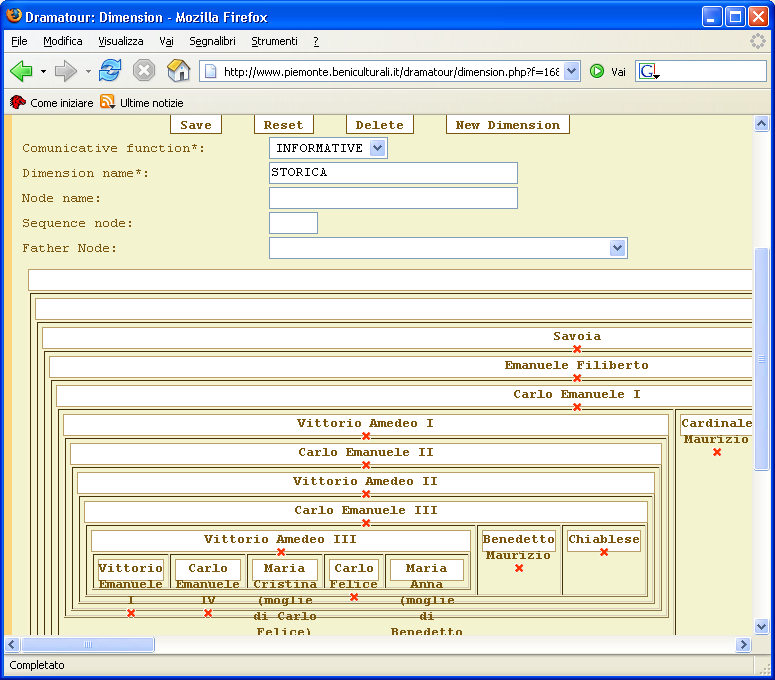Select the Carlo Emanuele III node label
Image resolution: width=775 pixels, height=680 pixels.
366,510
